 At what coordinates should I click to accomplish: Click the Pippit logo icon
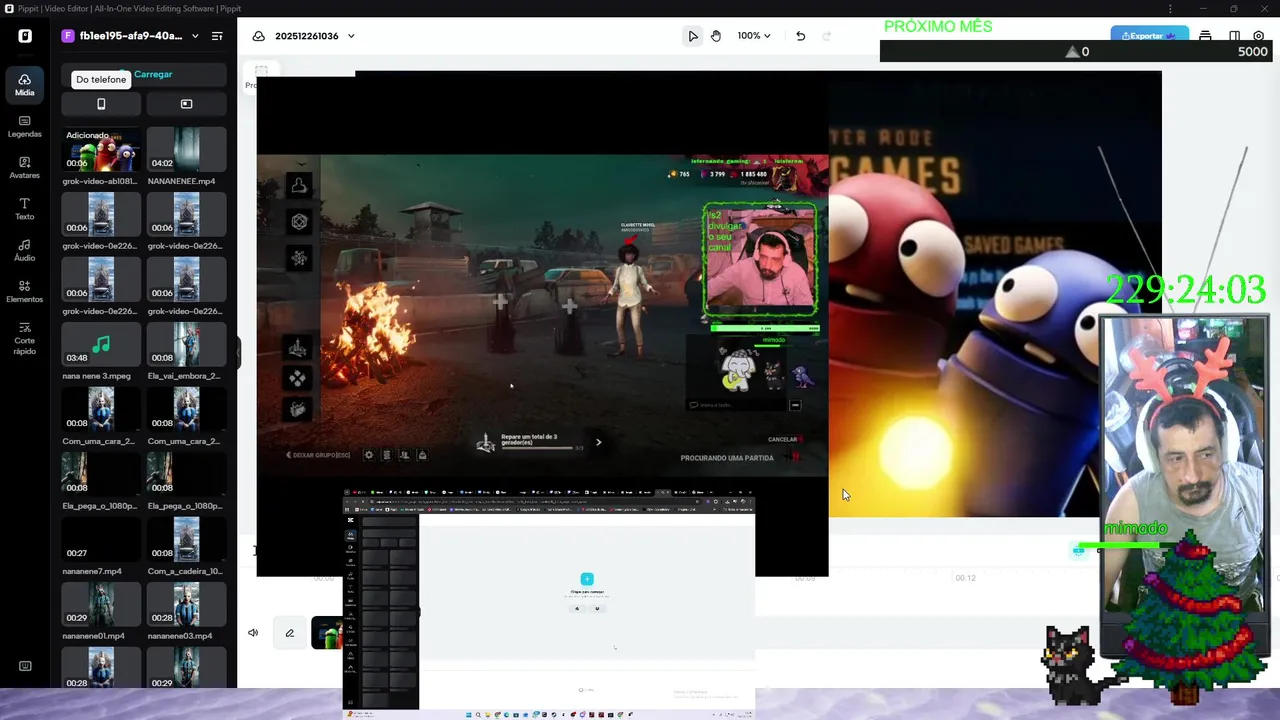click(x=25, y=36)
